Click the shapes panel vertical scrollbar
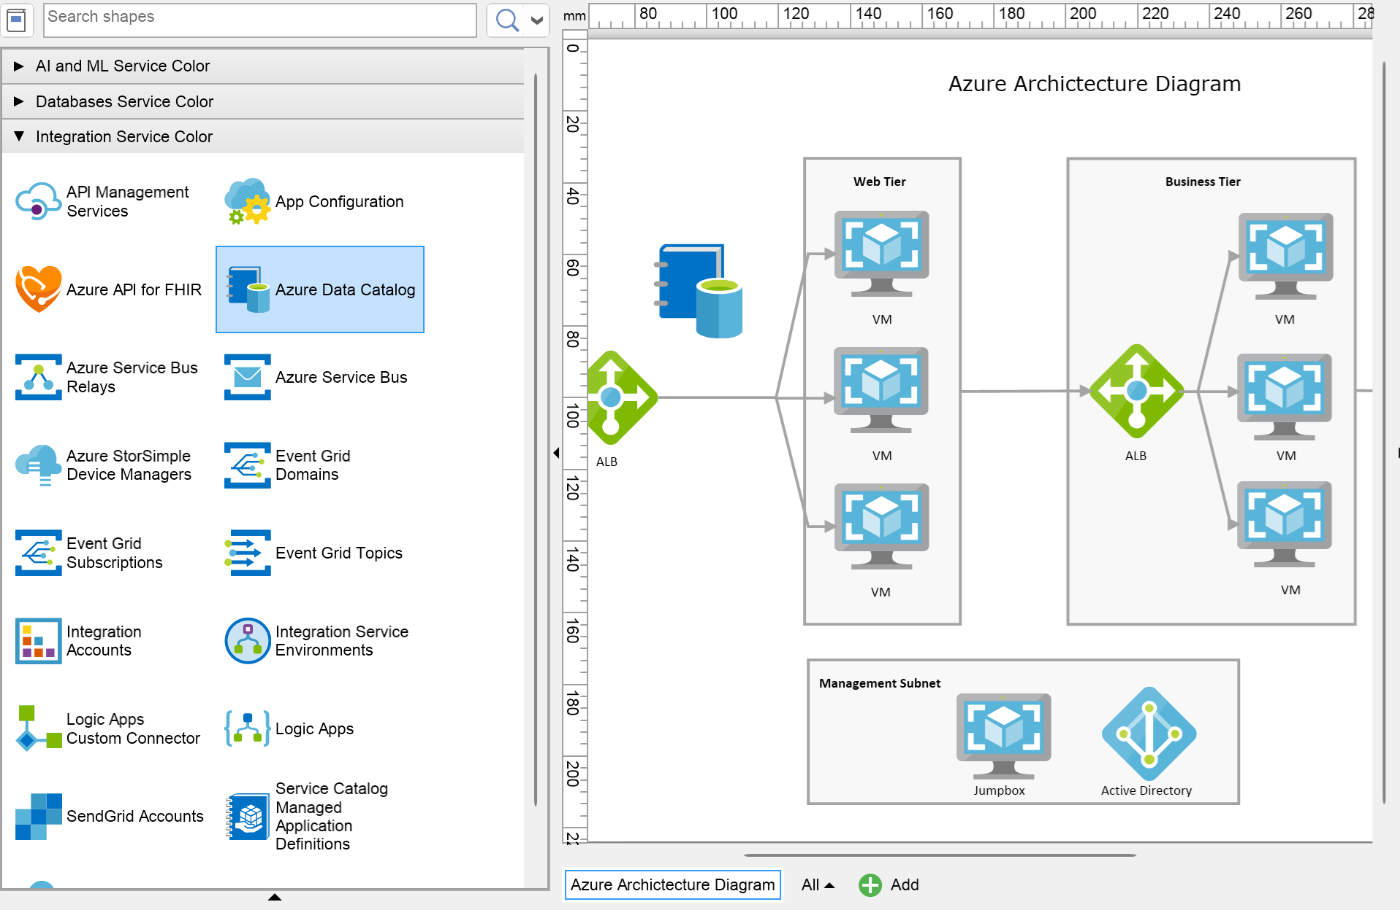Screen dimensions: 1400x910 [x=536, y=440]
